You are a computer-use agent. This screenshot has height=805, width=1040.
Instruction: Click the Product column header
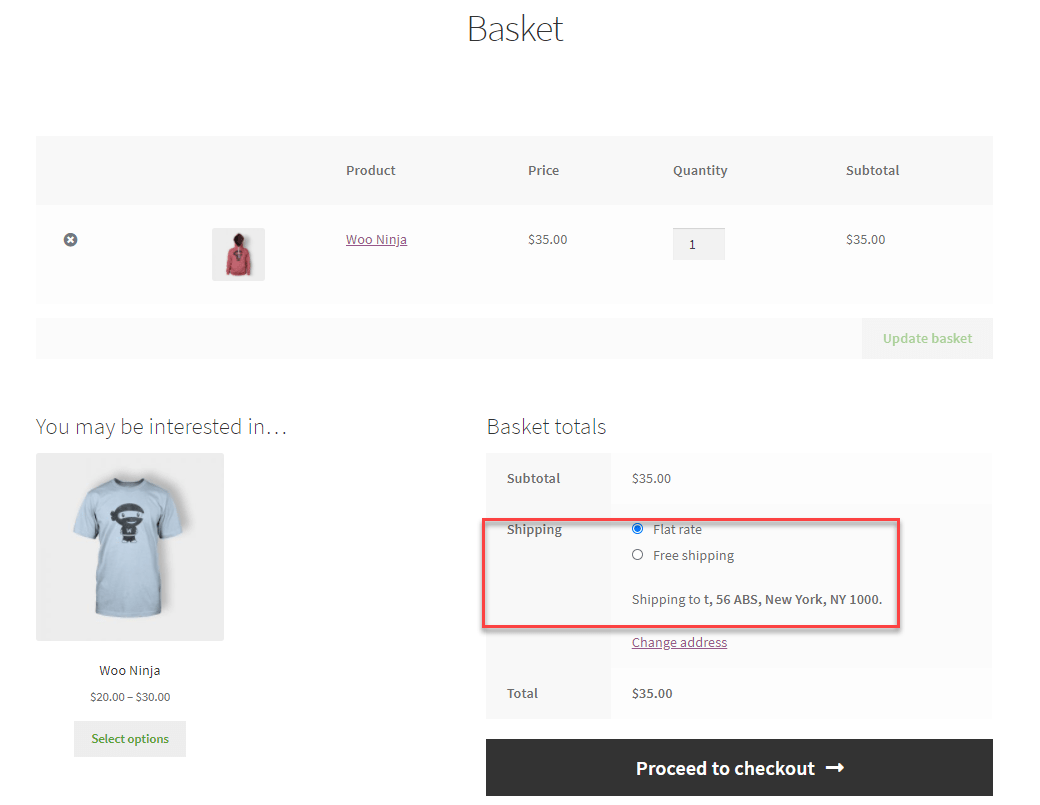[x=370, y=170]
